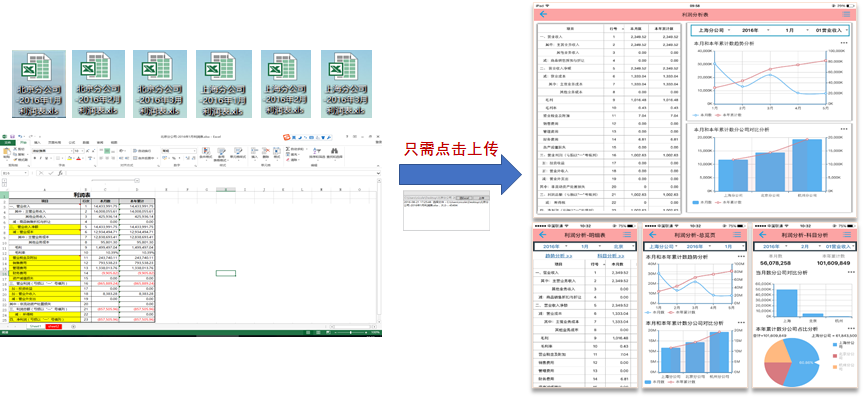Toggle 本月数 legend on the bar chart
Screen dimensions: 864x398
click(702, 202)
